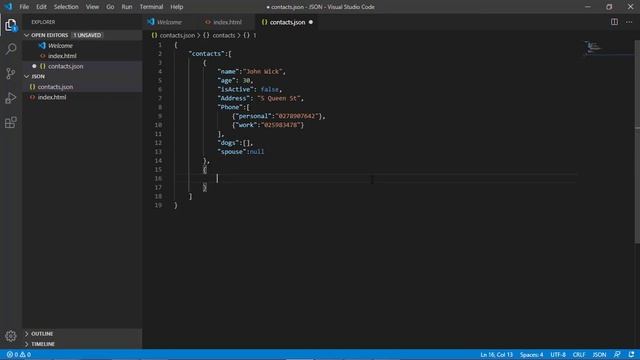The width and height of the screenshot is (640, 360).
Task: Click the split editor right icon
Action: tap(614, 22)
